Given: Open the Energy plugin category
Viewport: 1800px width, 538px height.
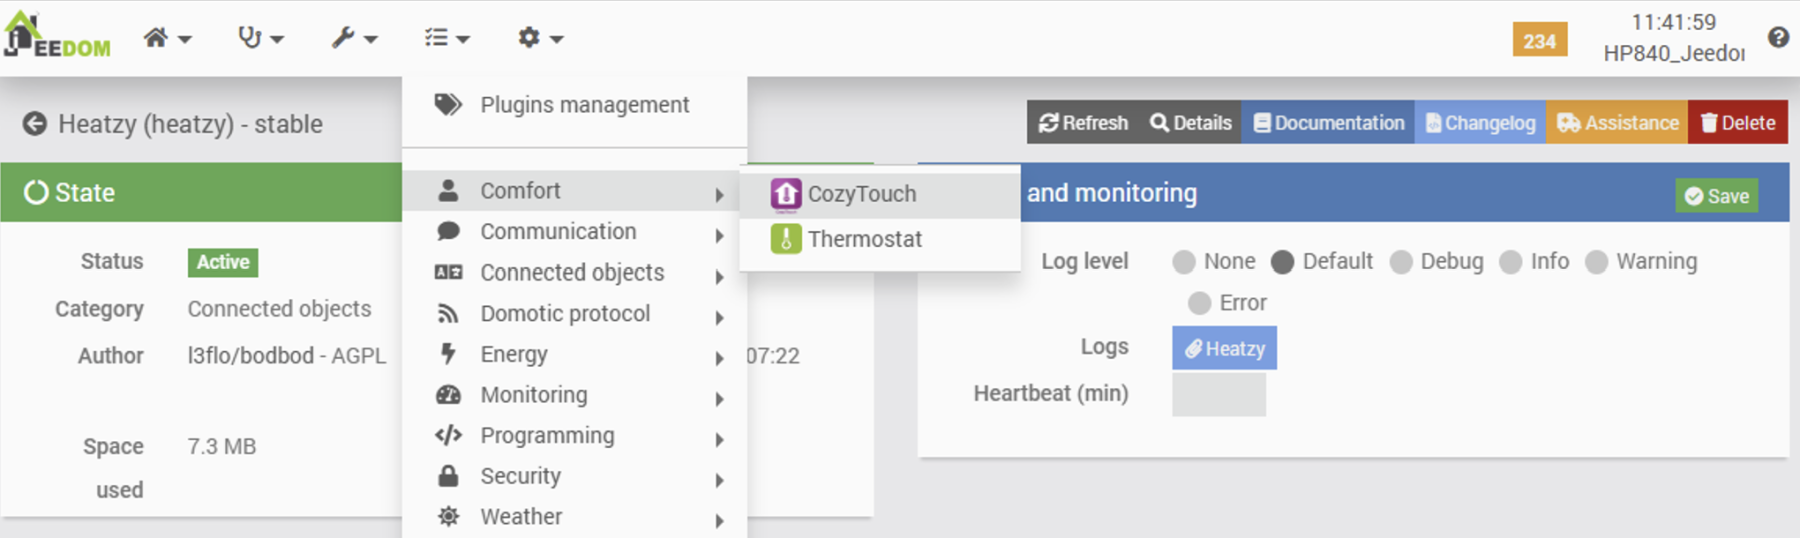Looking at the screenshot, I should click(x=514, y=355).
